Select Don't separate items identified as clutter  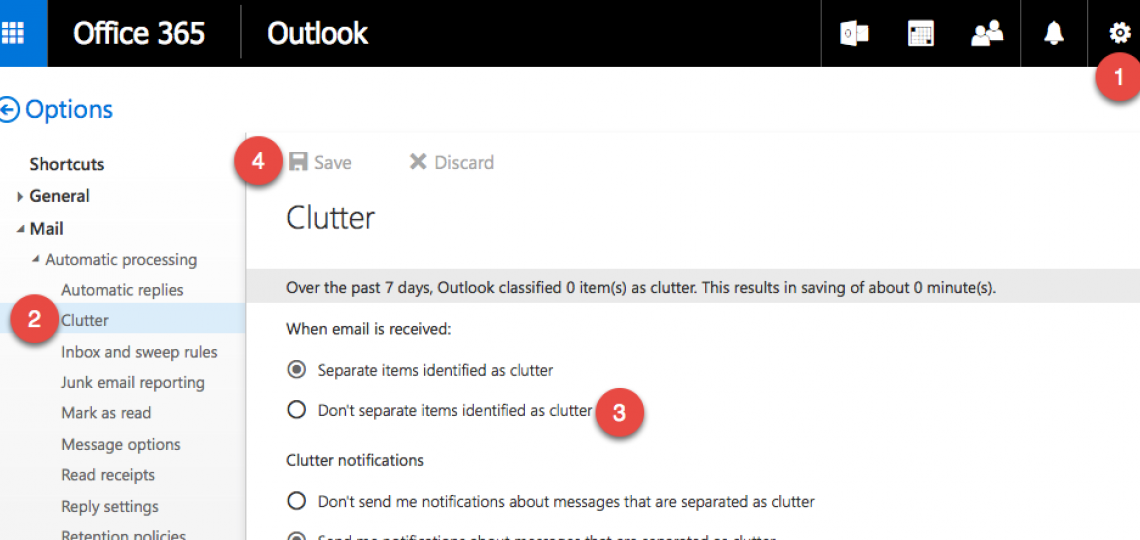coord(296,411)
